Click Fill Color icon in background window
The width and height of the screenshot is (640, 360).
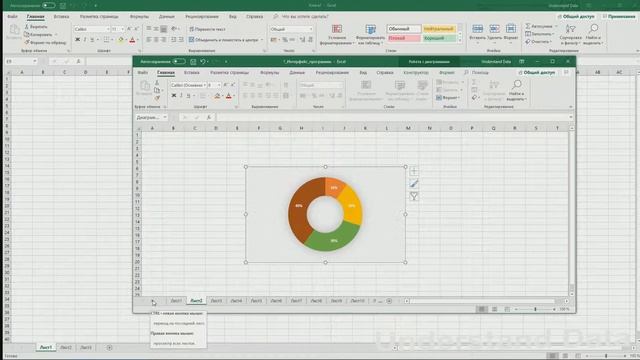click(120, 40)
